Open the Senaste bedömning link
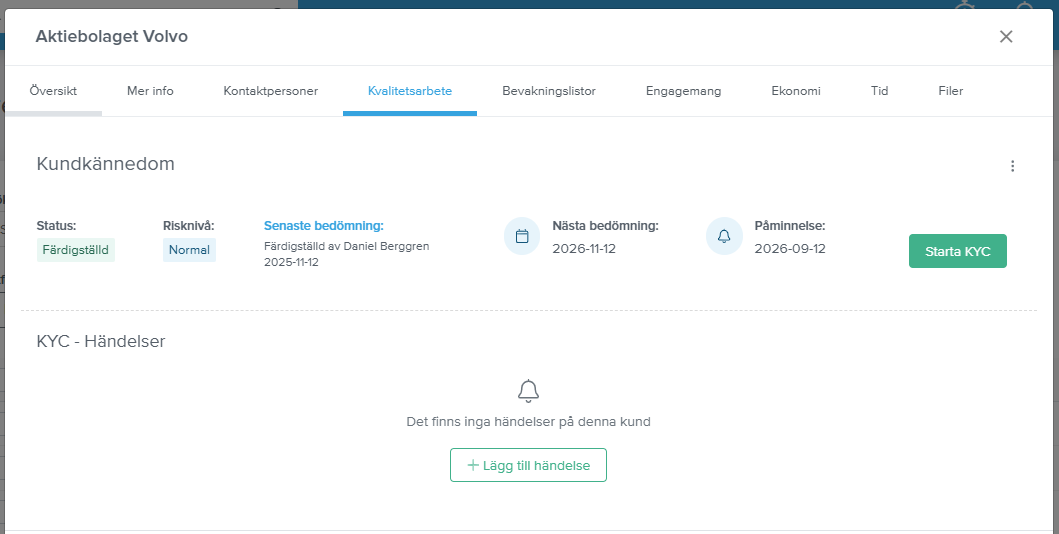The width and height of the screenshot is (1059, 534). (323, 226)
